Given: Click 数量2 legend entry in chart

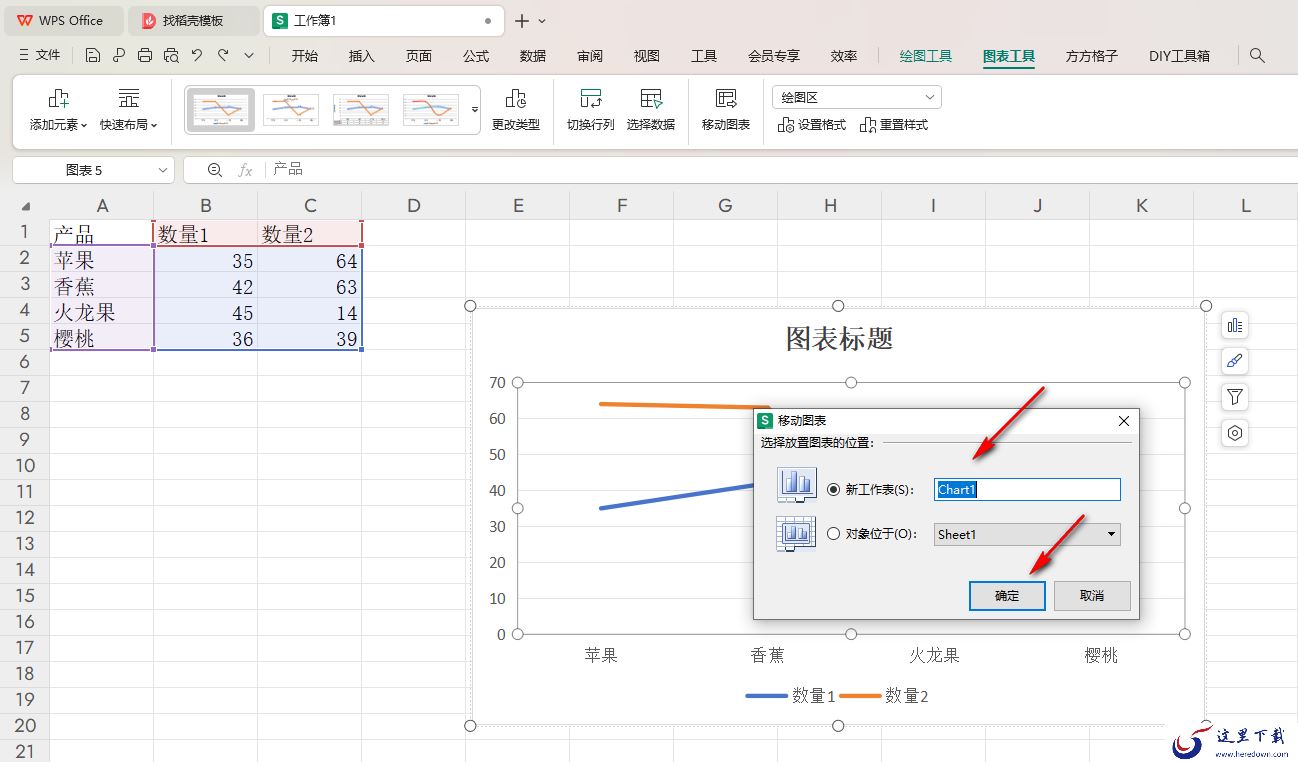Looking at the screenshot, I should point(884,696).
